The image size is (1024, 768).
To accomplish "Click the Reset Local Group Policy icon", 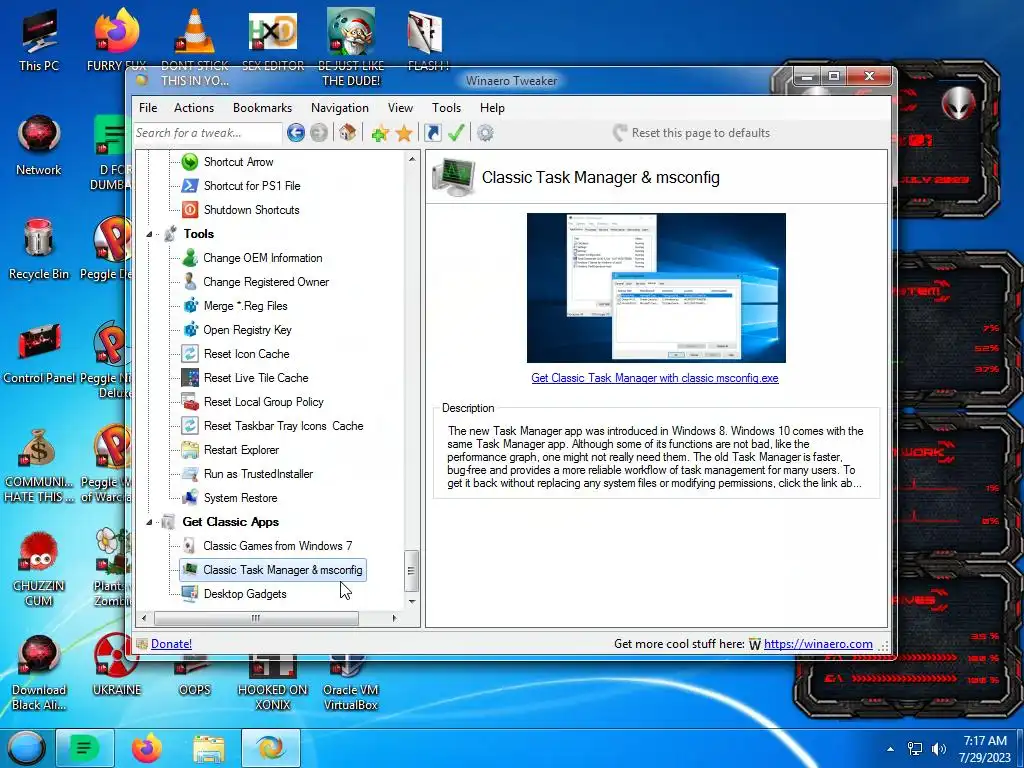I will [x=189, y=402].
